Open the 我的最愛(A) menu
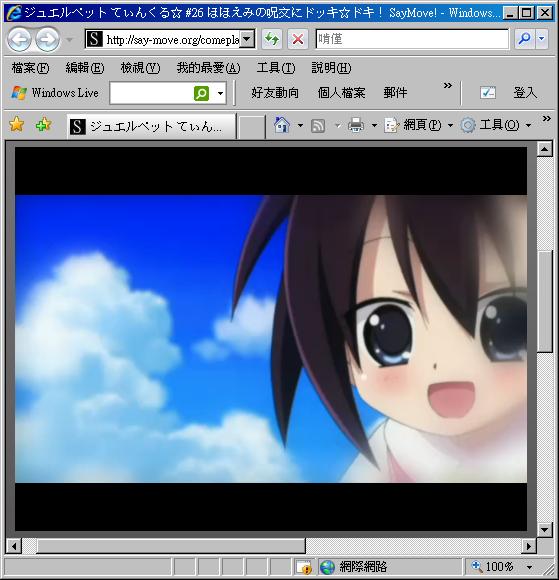The image size is (559, 580). coord(208,68)
